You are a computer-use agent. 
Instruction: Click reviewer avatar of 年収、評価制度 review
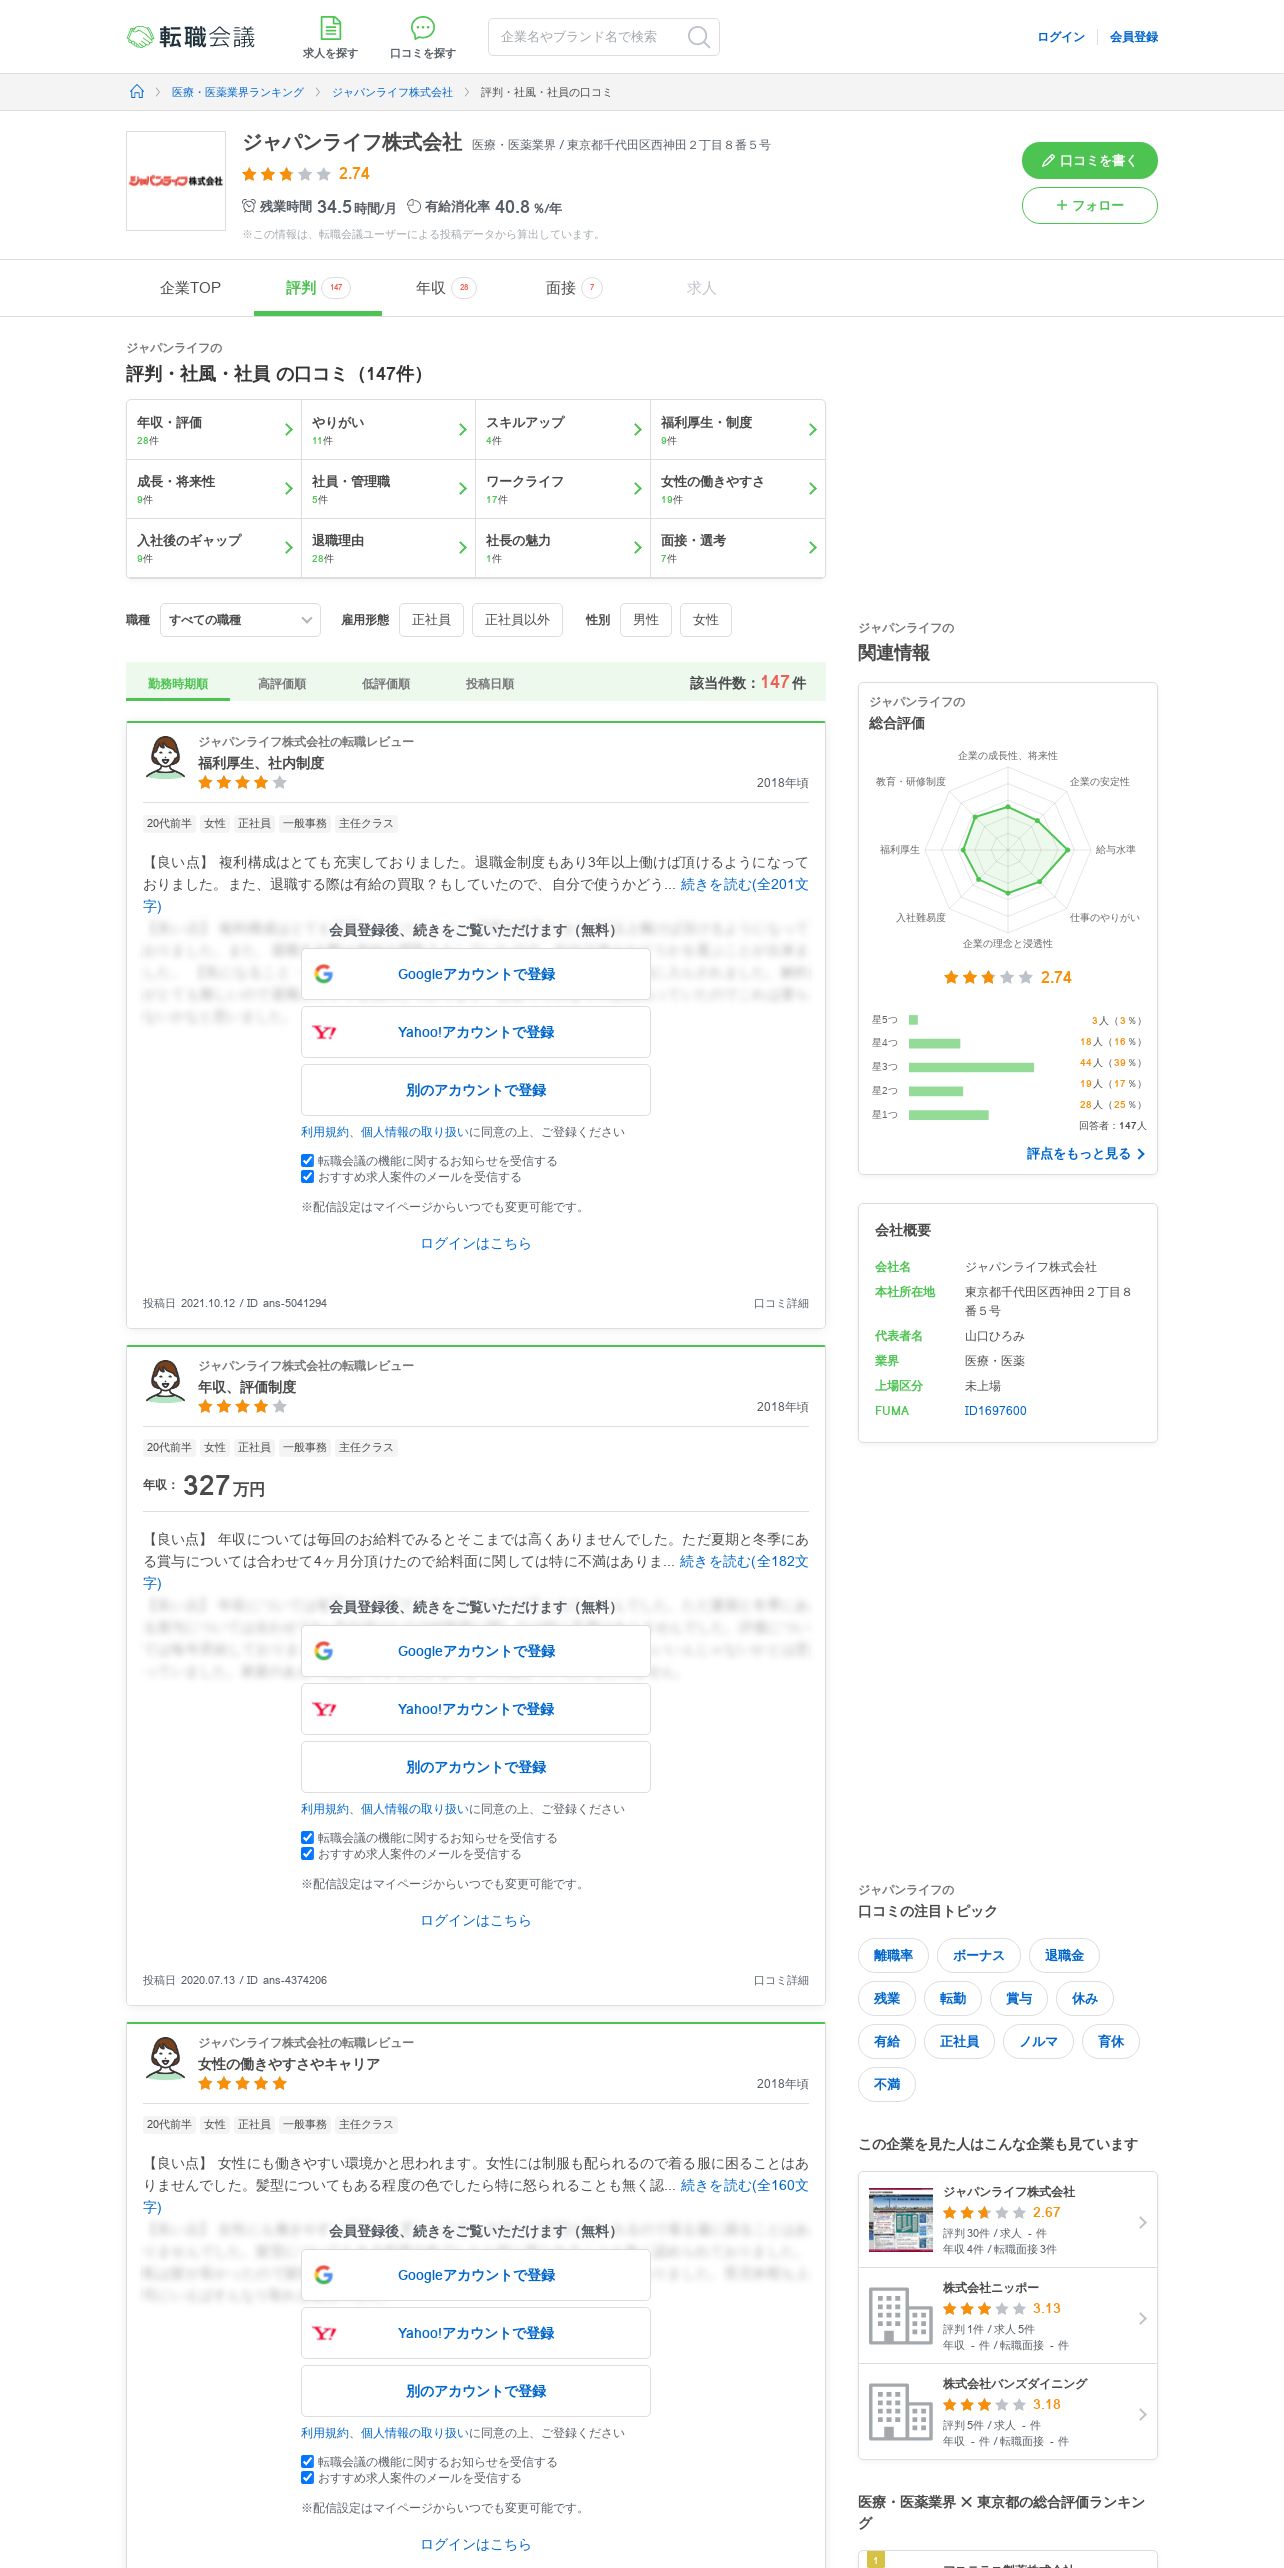pyautogui.click(x=166, y=1381)
